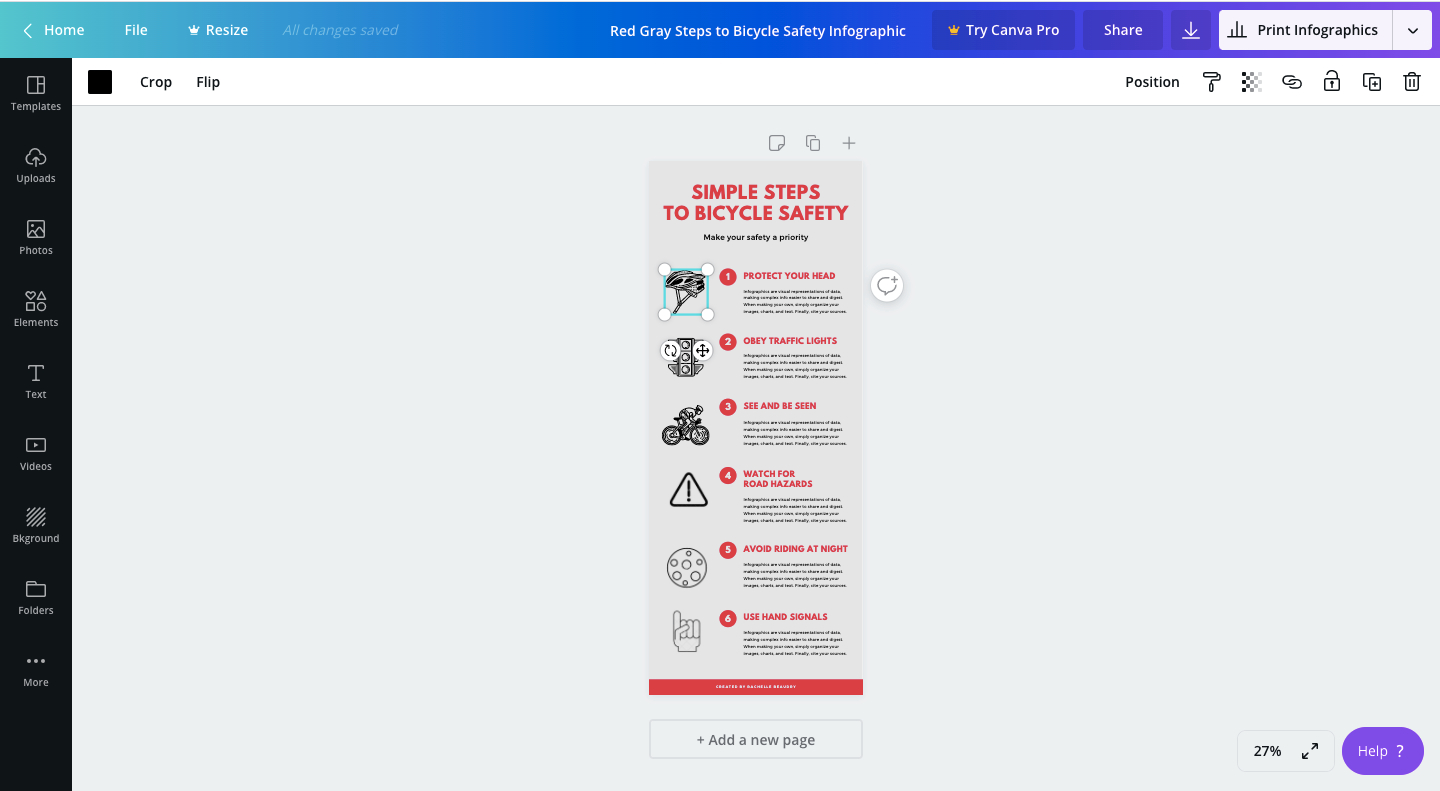The height and width of the screenshot is (791, 1440).
Task: Open the Templates panel
Action: (x=36, y=93)
